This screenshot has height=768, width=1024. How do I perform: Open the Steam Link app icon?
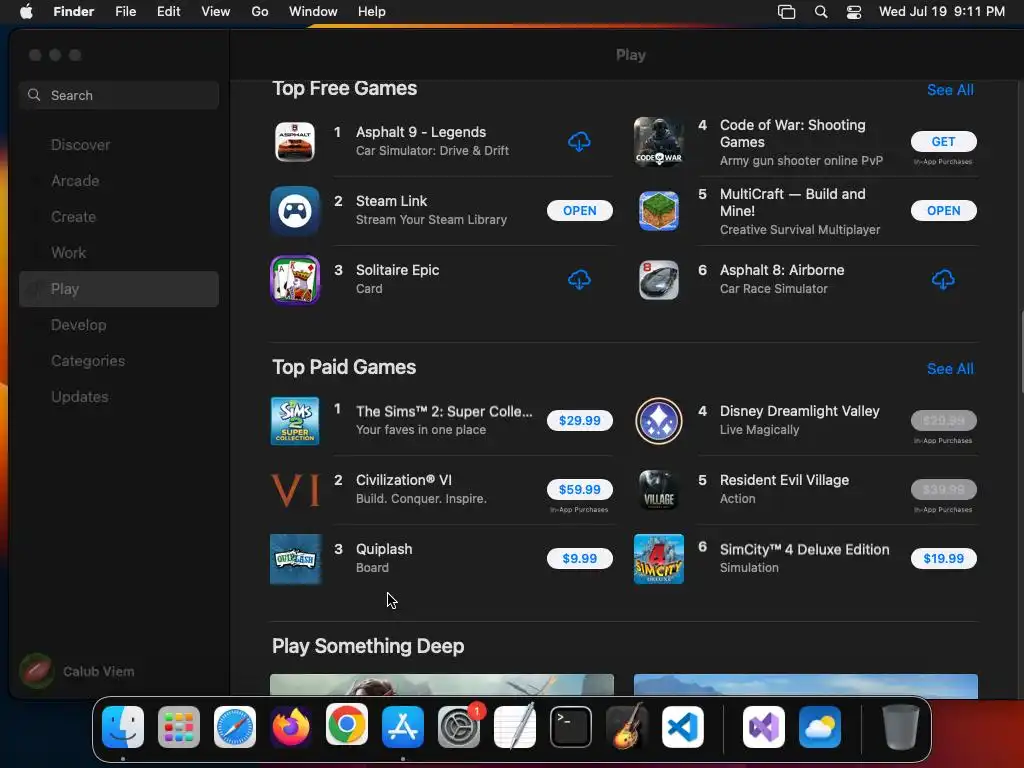295,211
